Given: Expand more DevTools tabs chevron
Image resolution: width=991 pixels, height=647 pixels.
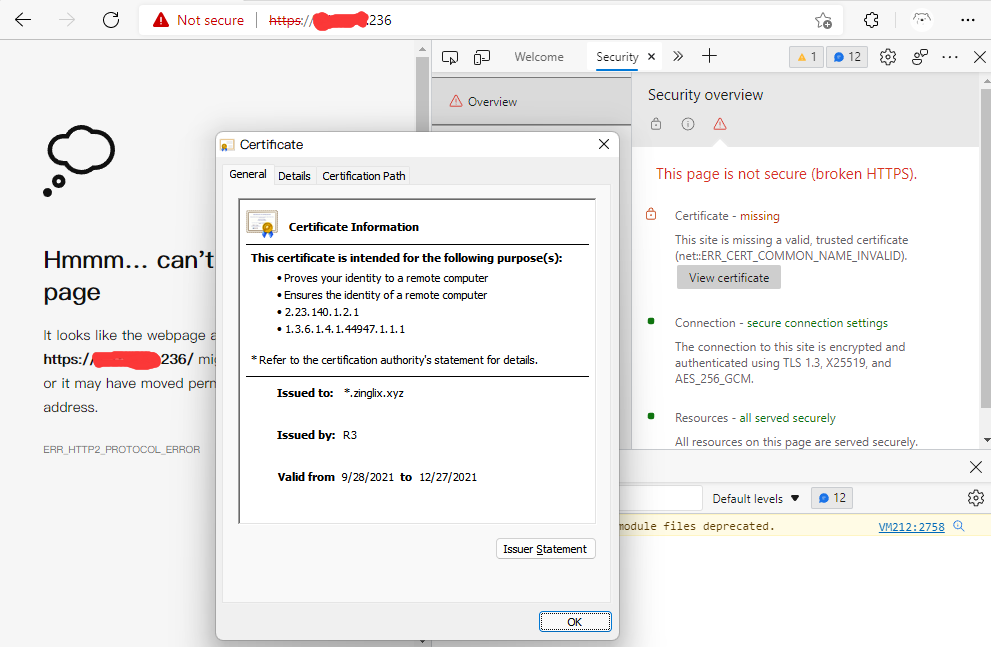Looking at the screenshot, I should tap(678, 57).
